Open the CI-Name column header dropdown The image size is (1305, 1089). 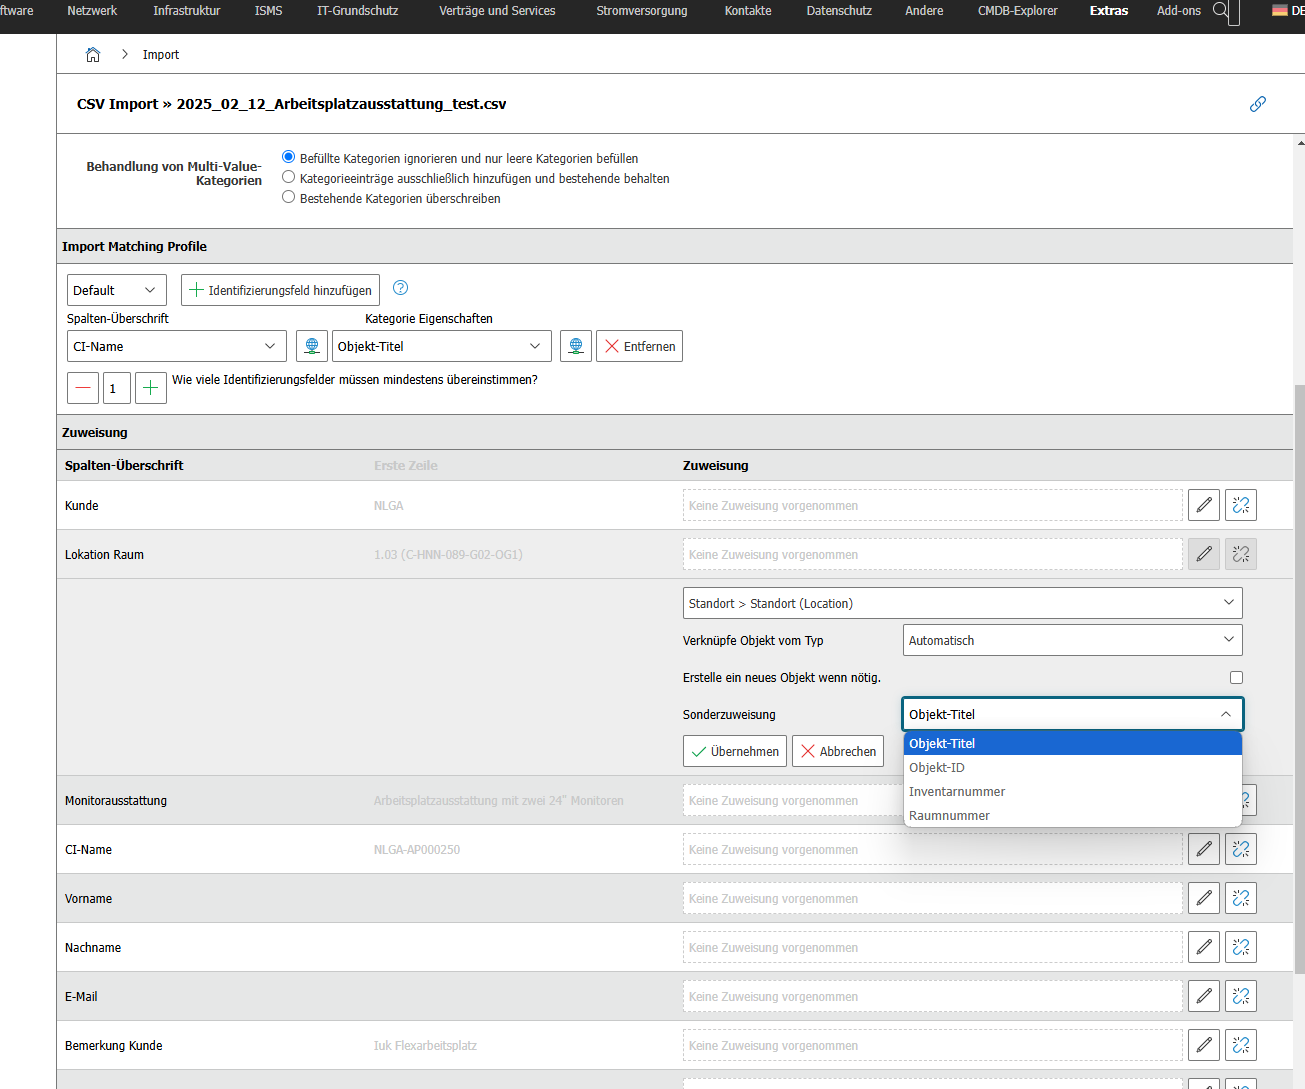click(x=177, y=346)
